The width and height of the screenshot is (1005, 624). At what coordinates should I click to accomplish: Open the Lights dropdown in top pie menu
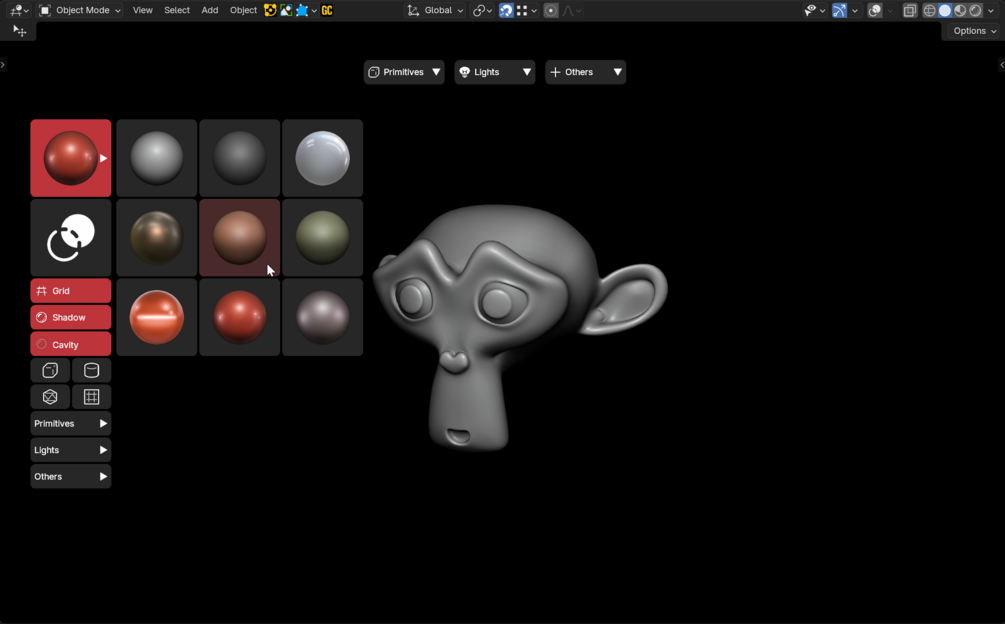(495, 72)
